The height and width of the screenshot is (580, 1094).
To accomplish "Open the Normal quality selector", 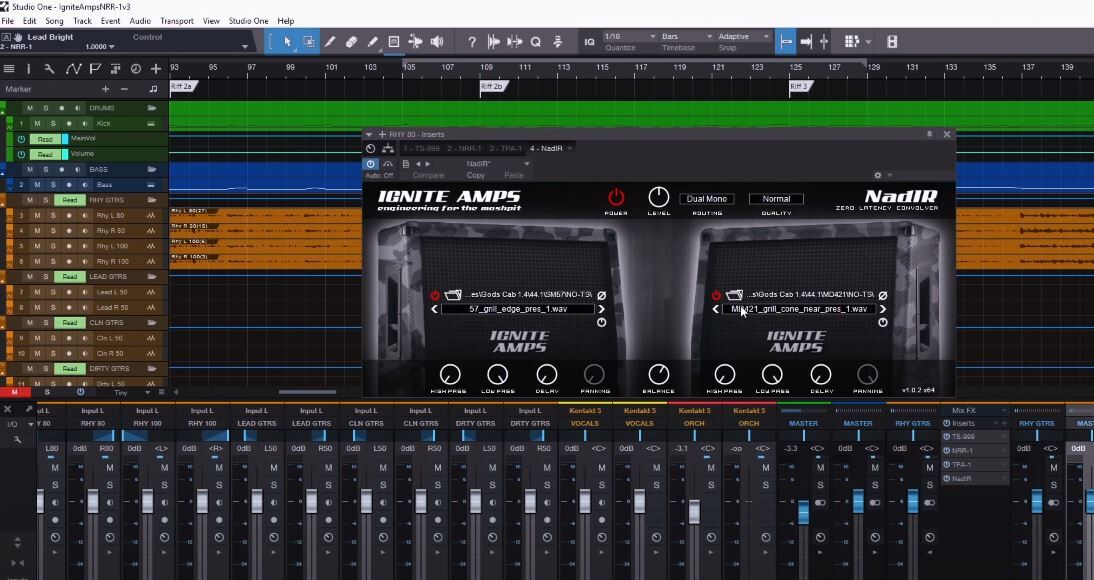I will (776, 199).
